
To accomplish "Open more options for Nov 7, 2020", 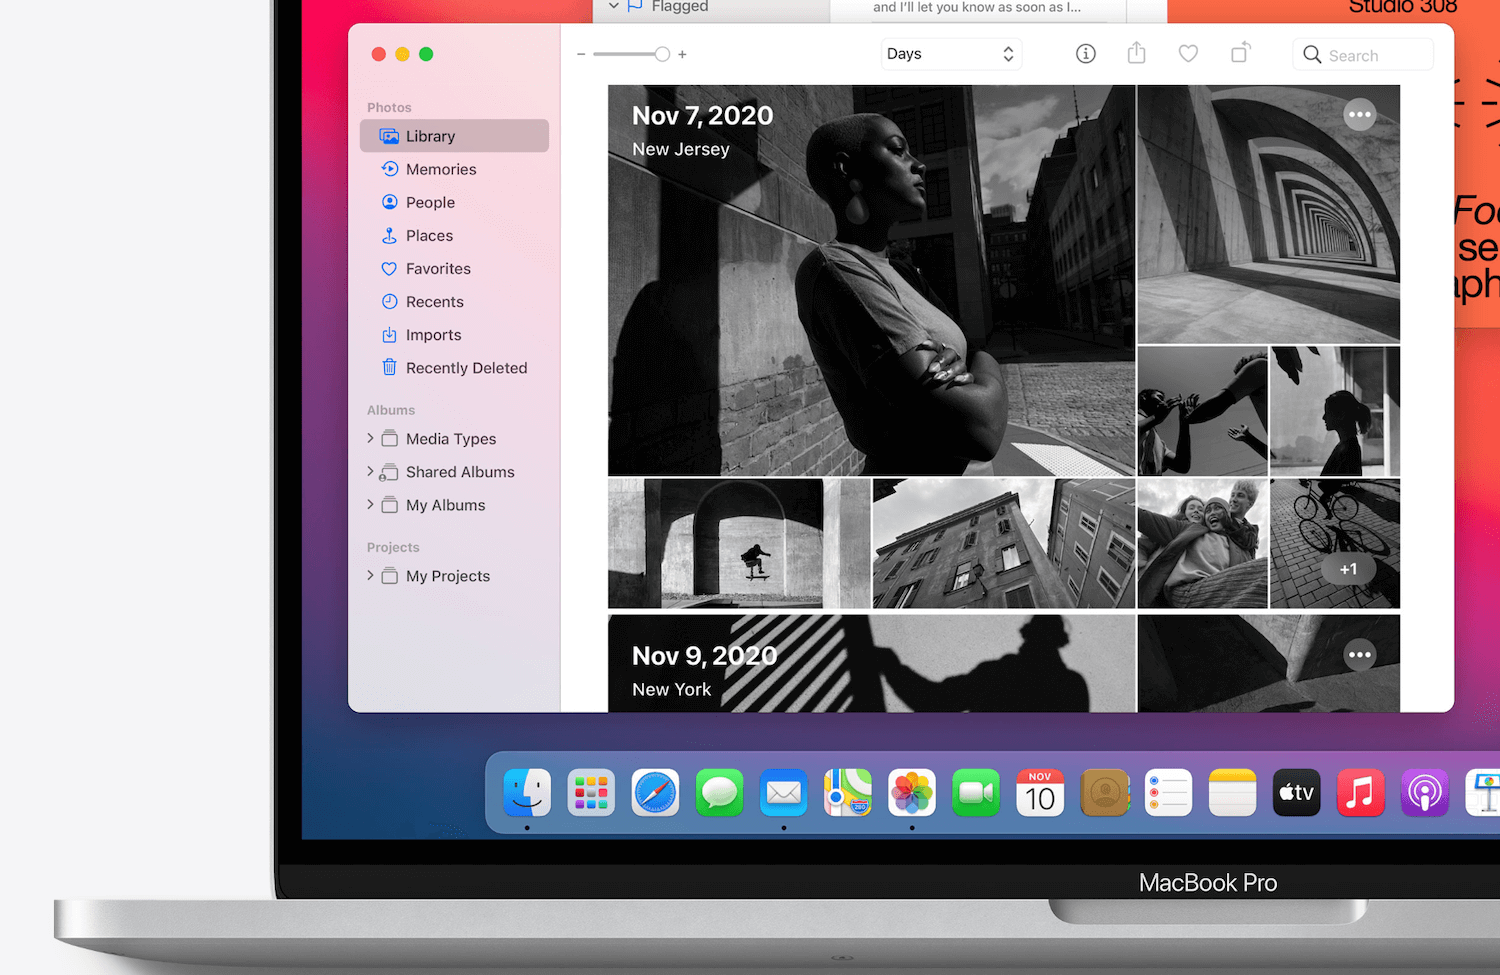I will pyautogui.click(x=1359, y=115).
